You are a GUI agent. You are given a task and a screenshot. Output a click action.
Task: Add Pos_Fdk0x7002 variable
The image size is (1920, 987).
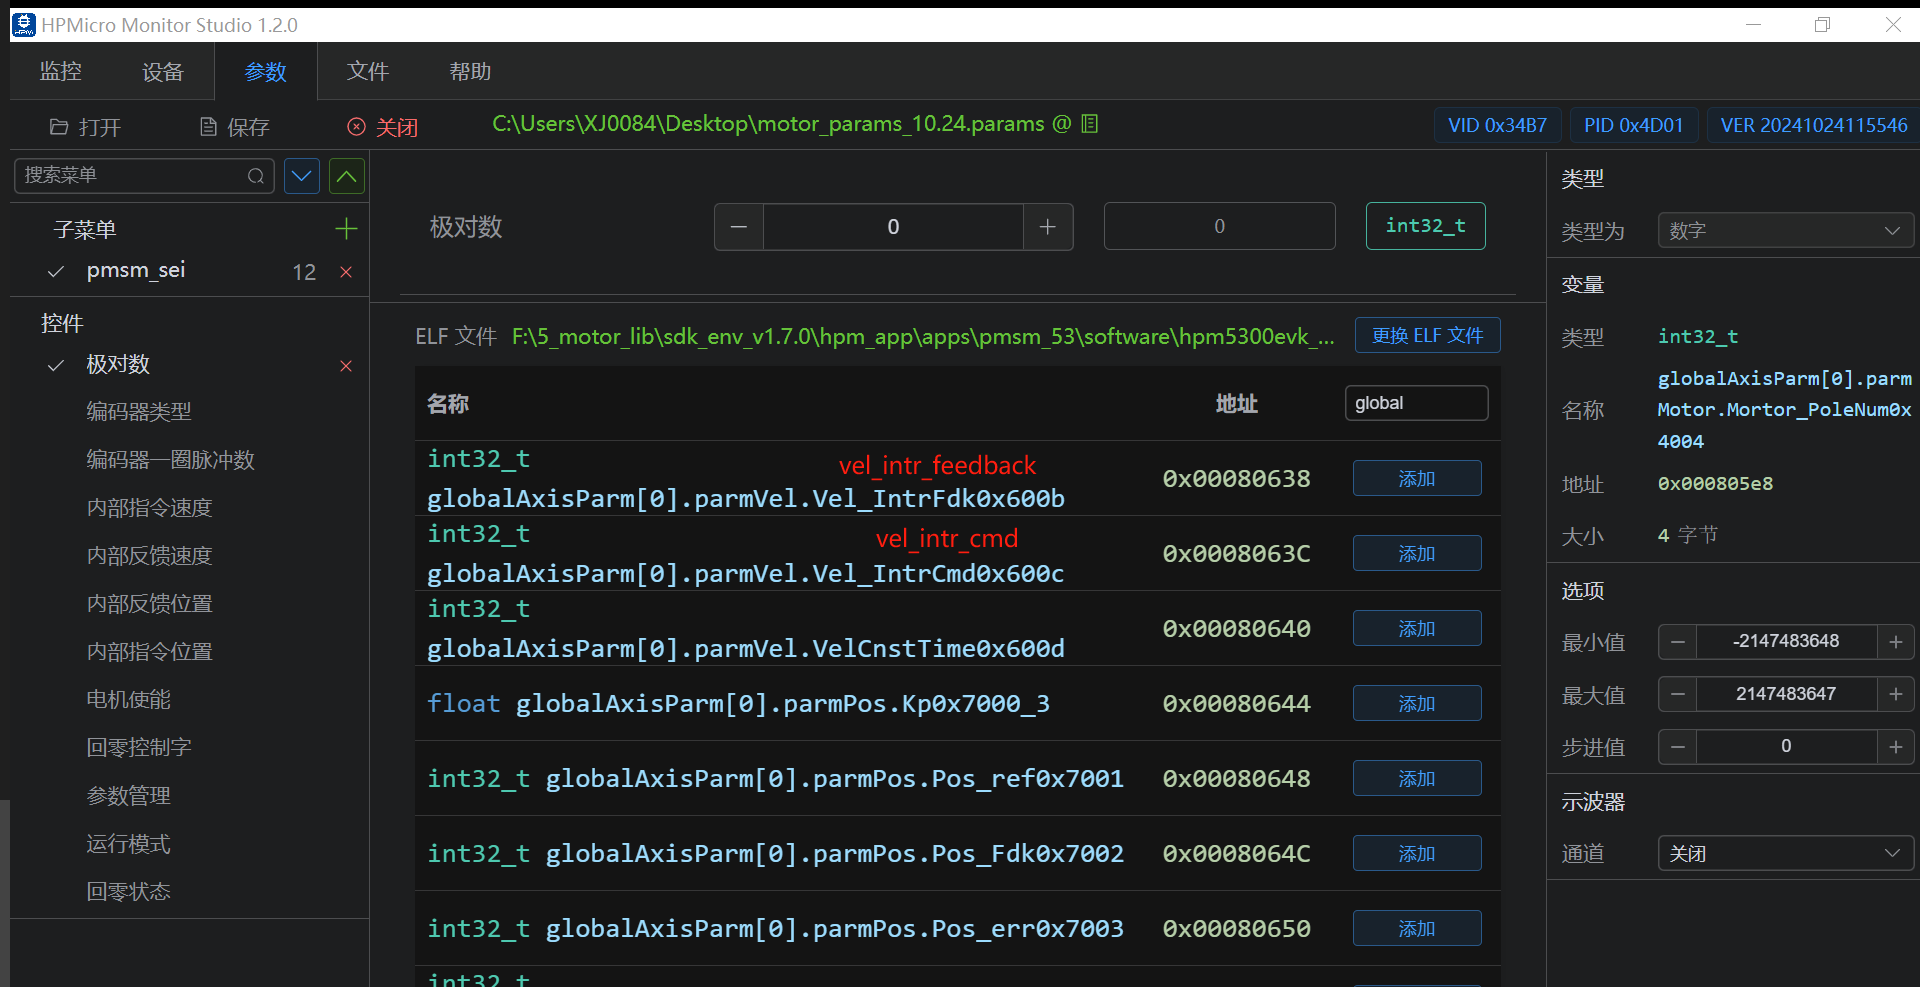pos(1417,853)
